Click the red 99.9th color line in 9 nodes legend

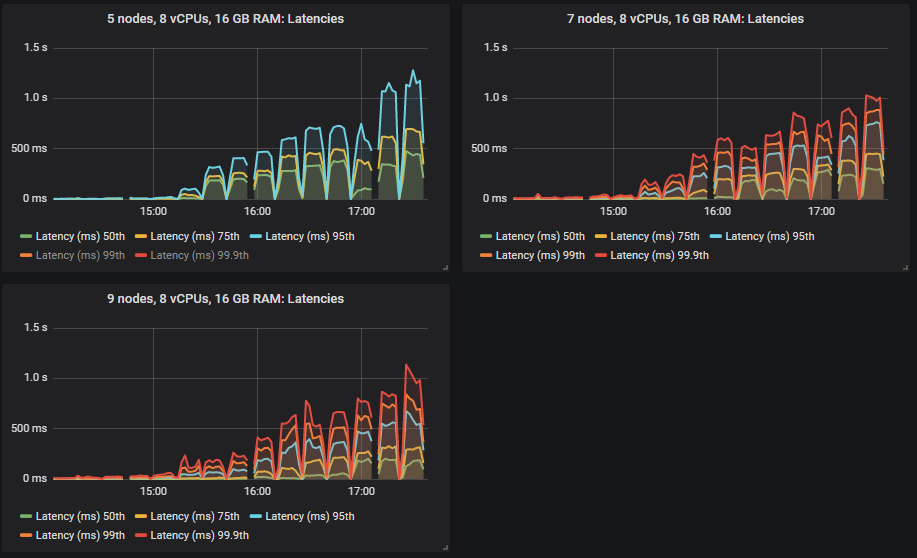(x=140, y=535)
